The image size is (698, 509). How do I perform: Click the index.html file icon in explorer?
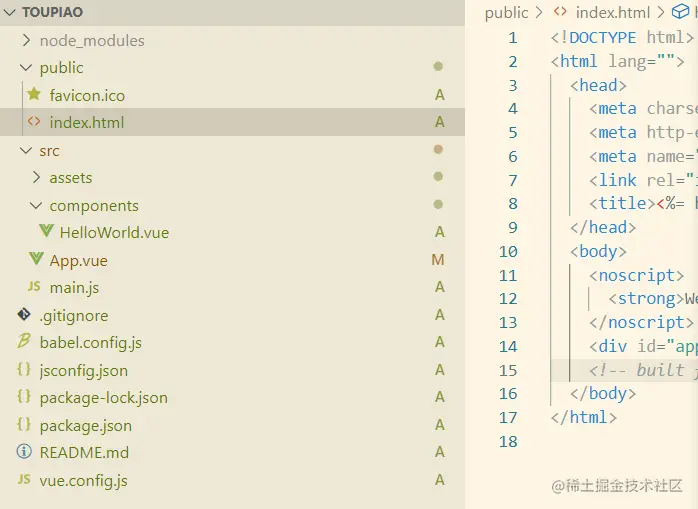point(34,121)
